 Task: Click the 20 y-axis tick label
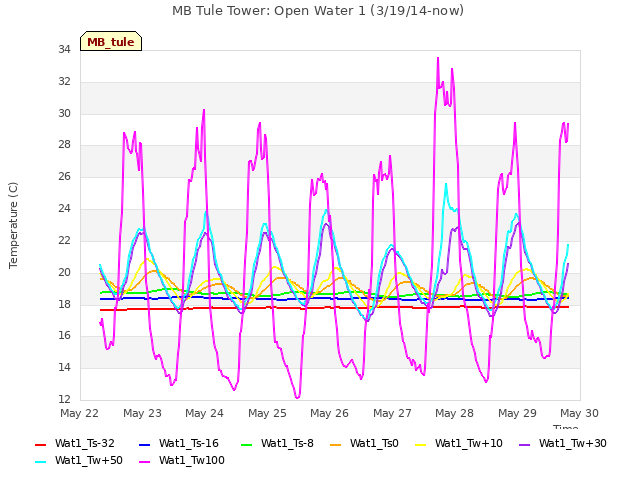coord(64,272)
